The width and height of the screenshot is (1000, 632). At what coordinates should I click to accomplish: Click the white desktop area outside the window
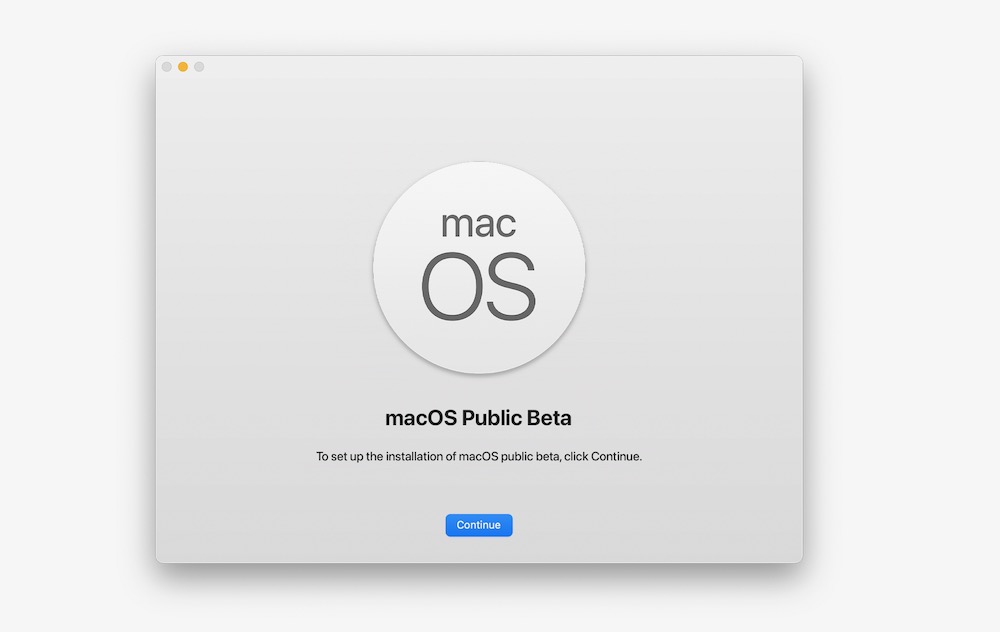900,300
